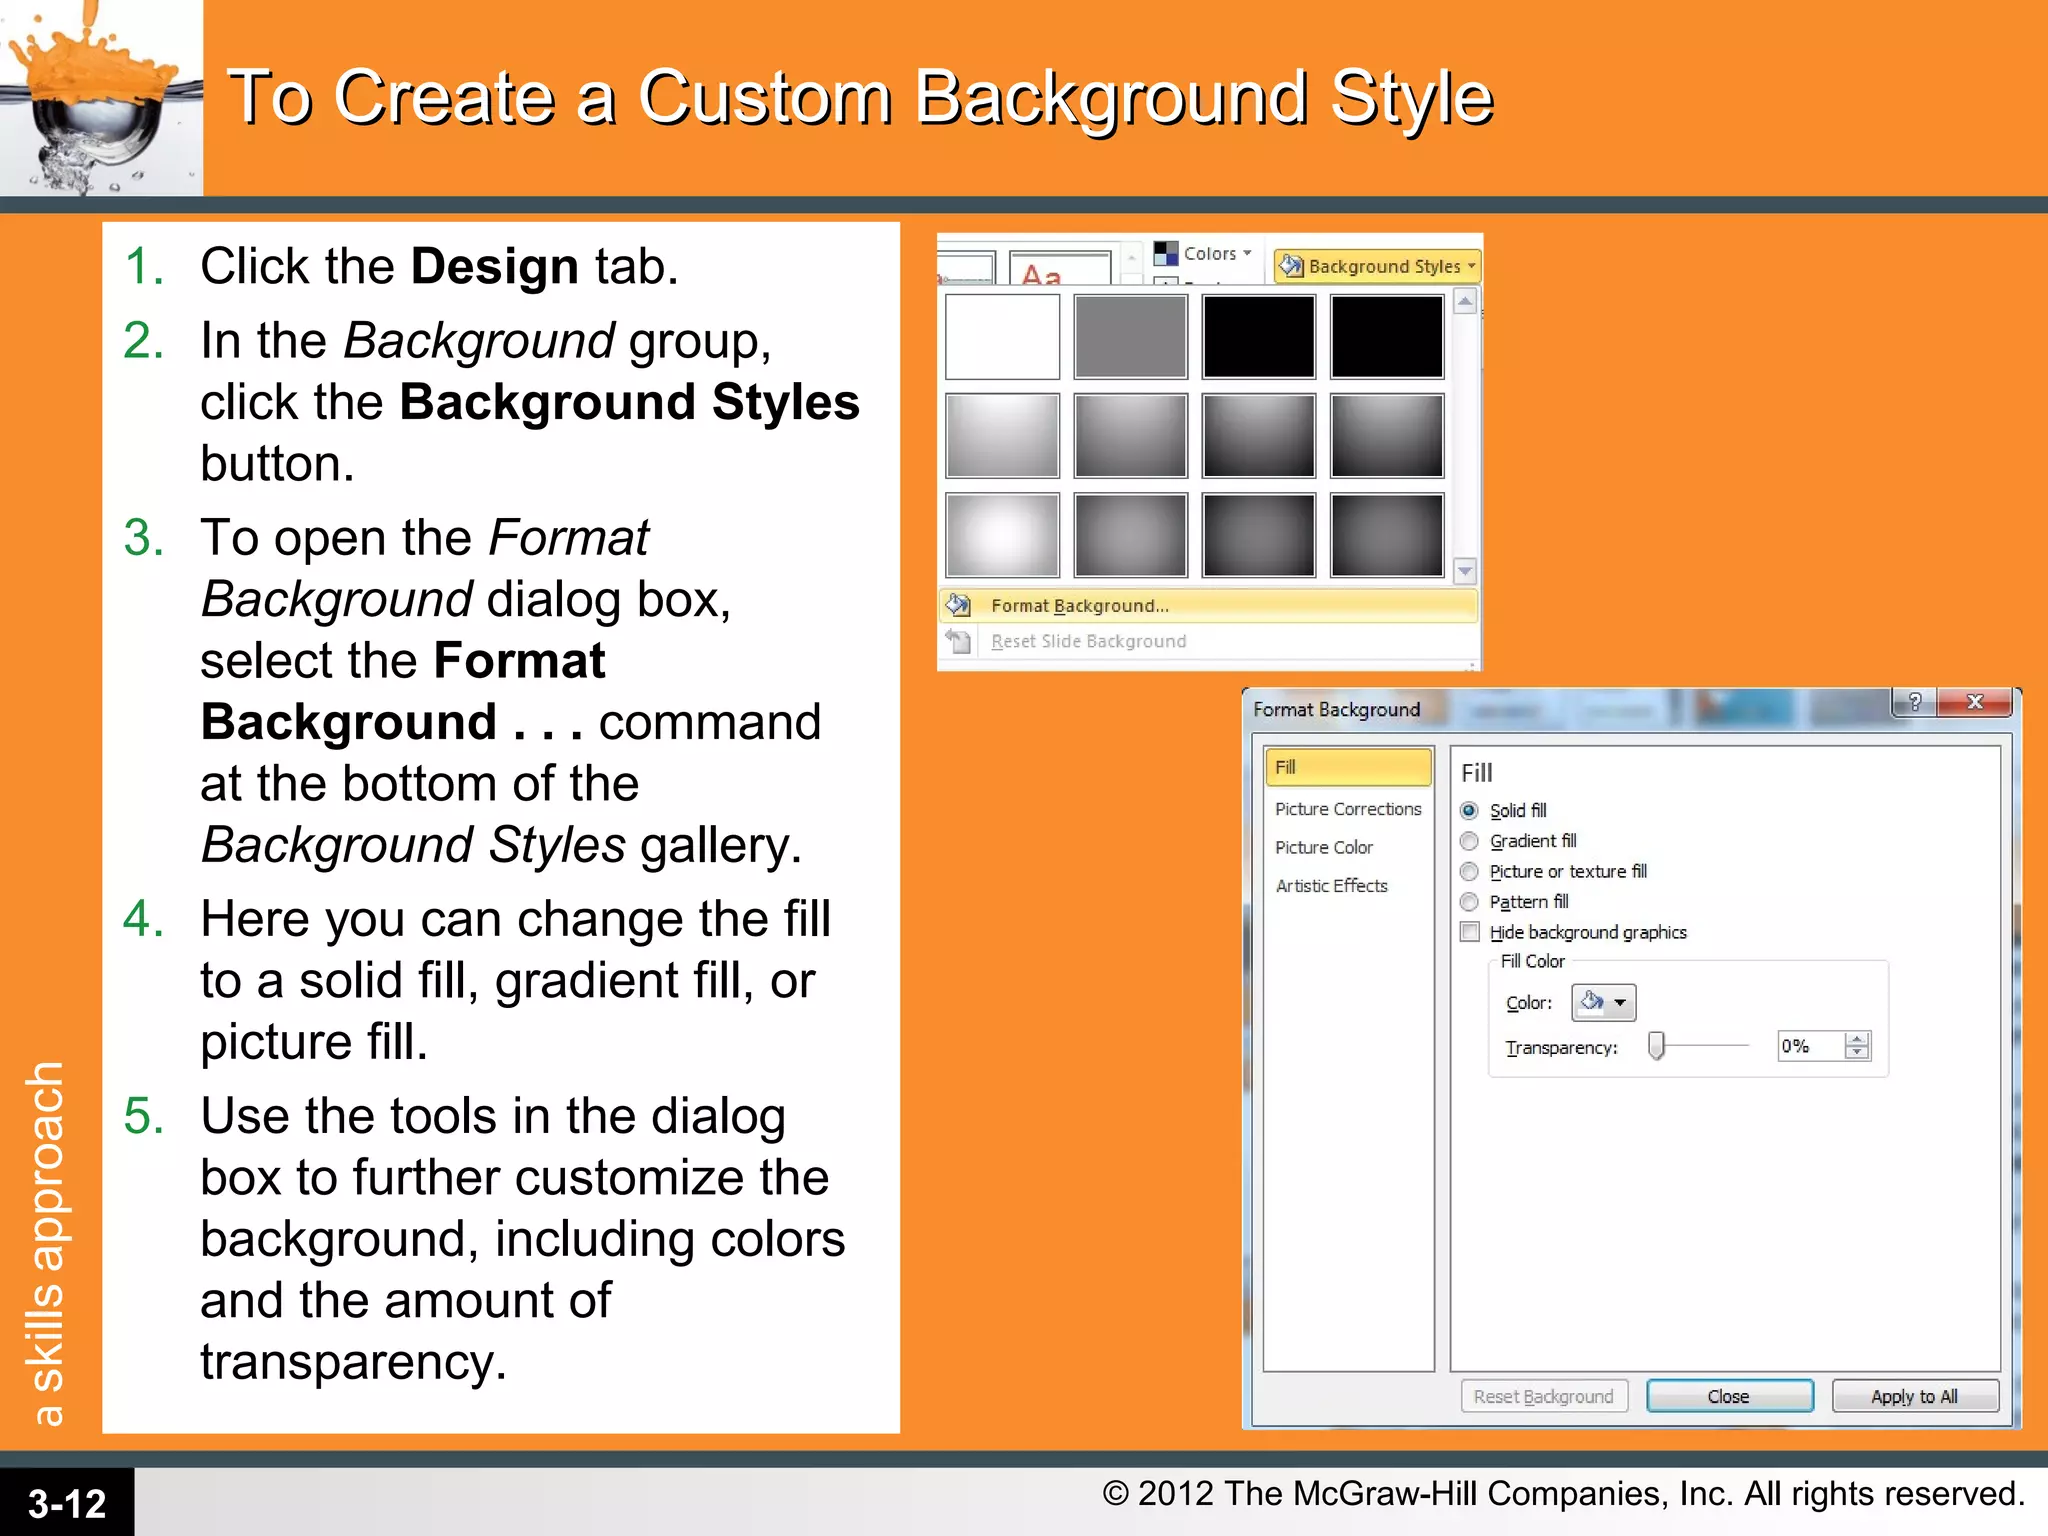This screenshot has height=1536, width=2048.
Task: Select the Gradient fill radio button
Action: pyautogui.click(x=1469, y=841)
